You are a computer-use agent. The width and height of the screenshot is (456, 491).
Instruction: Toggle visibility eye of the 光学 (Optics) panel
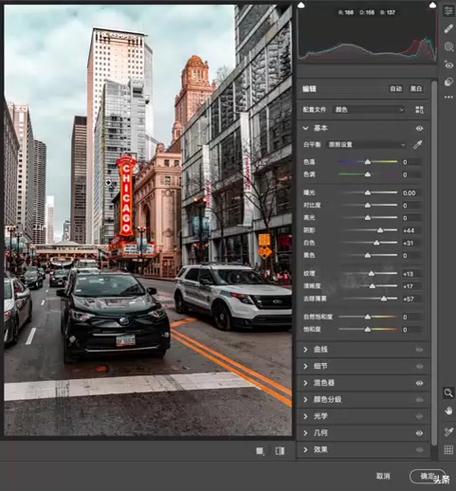pos(419,416)
